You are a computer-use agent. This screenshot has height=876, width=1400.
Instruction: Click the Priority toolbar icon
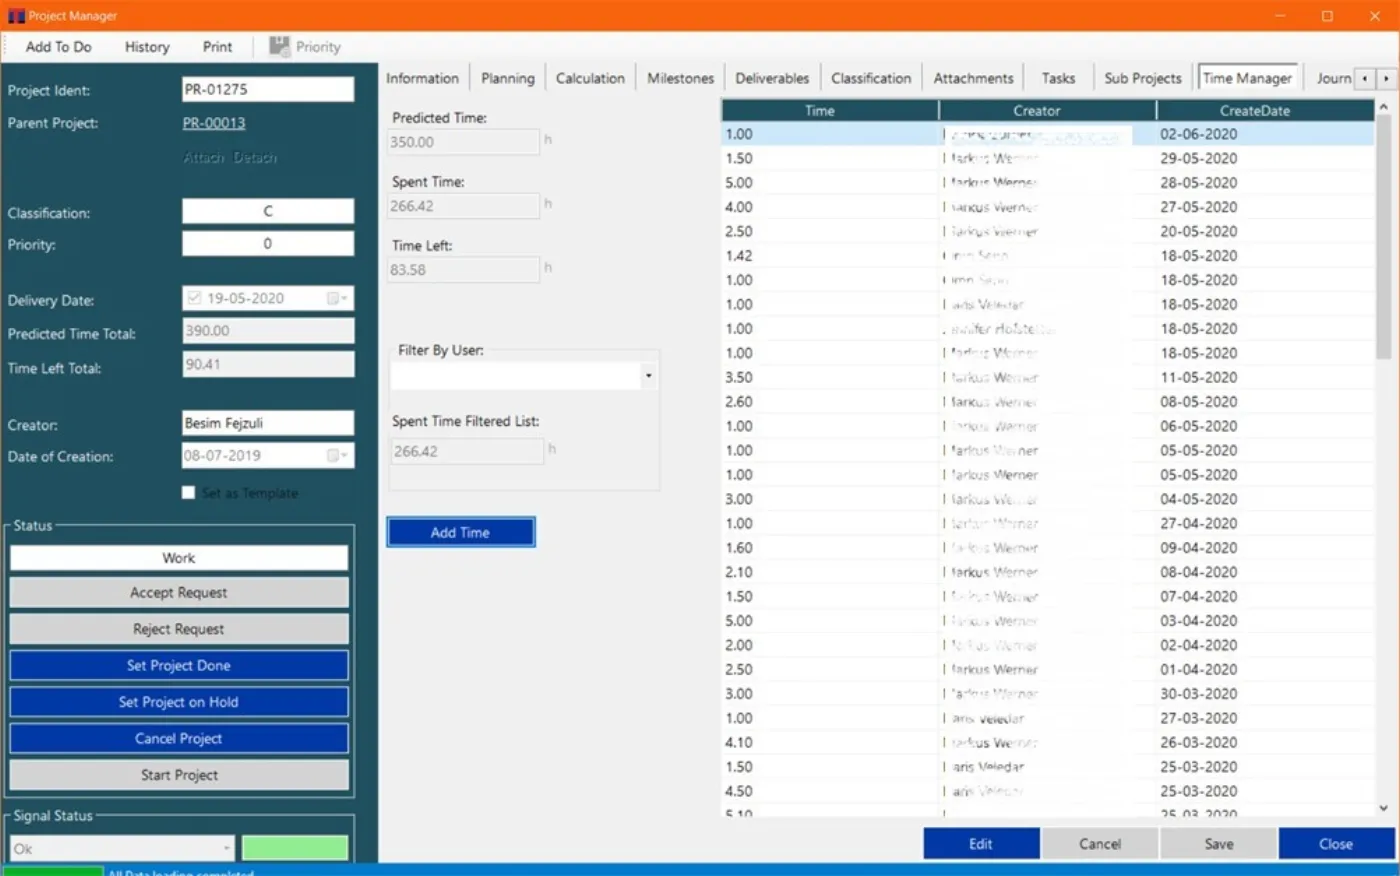click(280, 47)
